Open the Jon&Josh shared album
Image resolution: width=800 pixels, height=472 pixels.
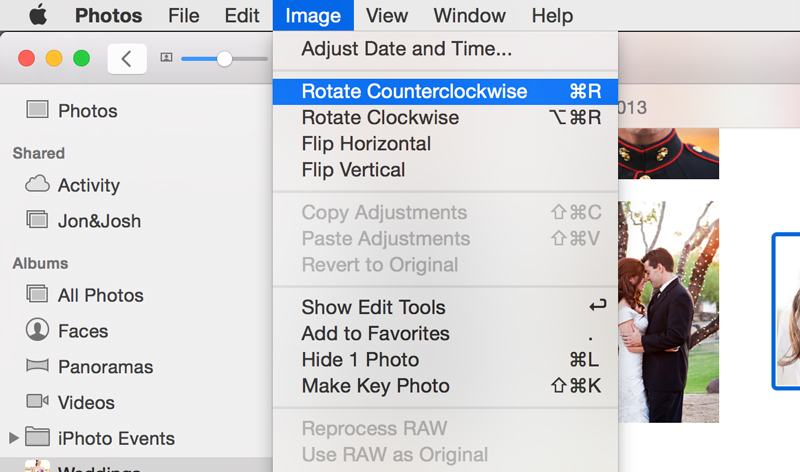99,221
